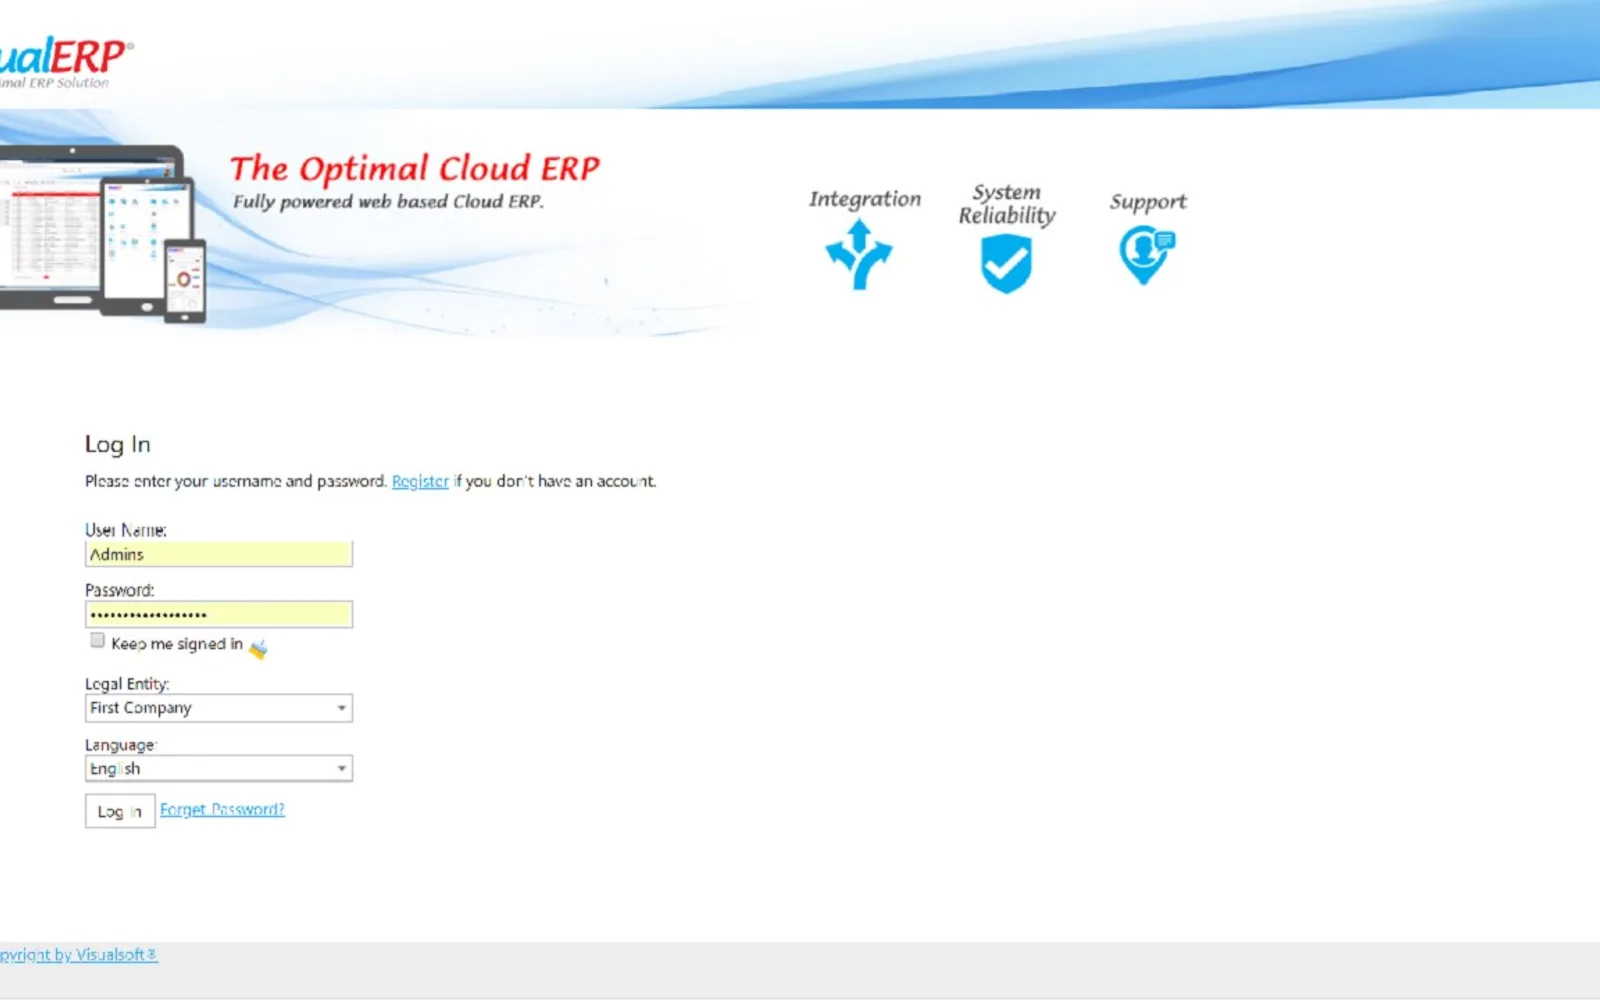Image resolution: width=1600 pixels, height=1000 pixels.
Task: Click the icon next to Keep me signed in
Action: (x=258, y=649)
